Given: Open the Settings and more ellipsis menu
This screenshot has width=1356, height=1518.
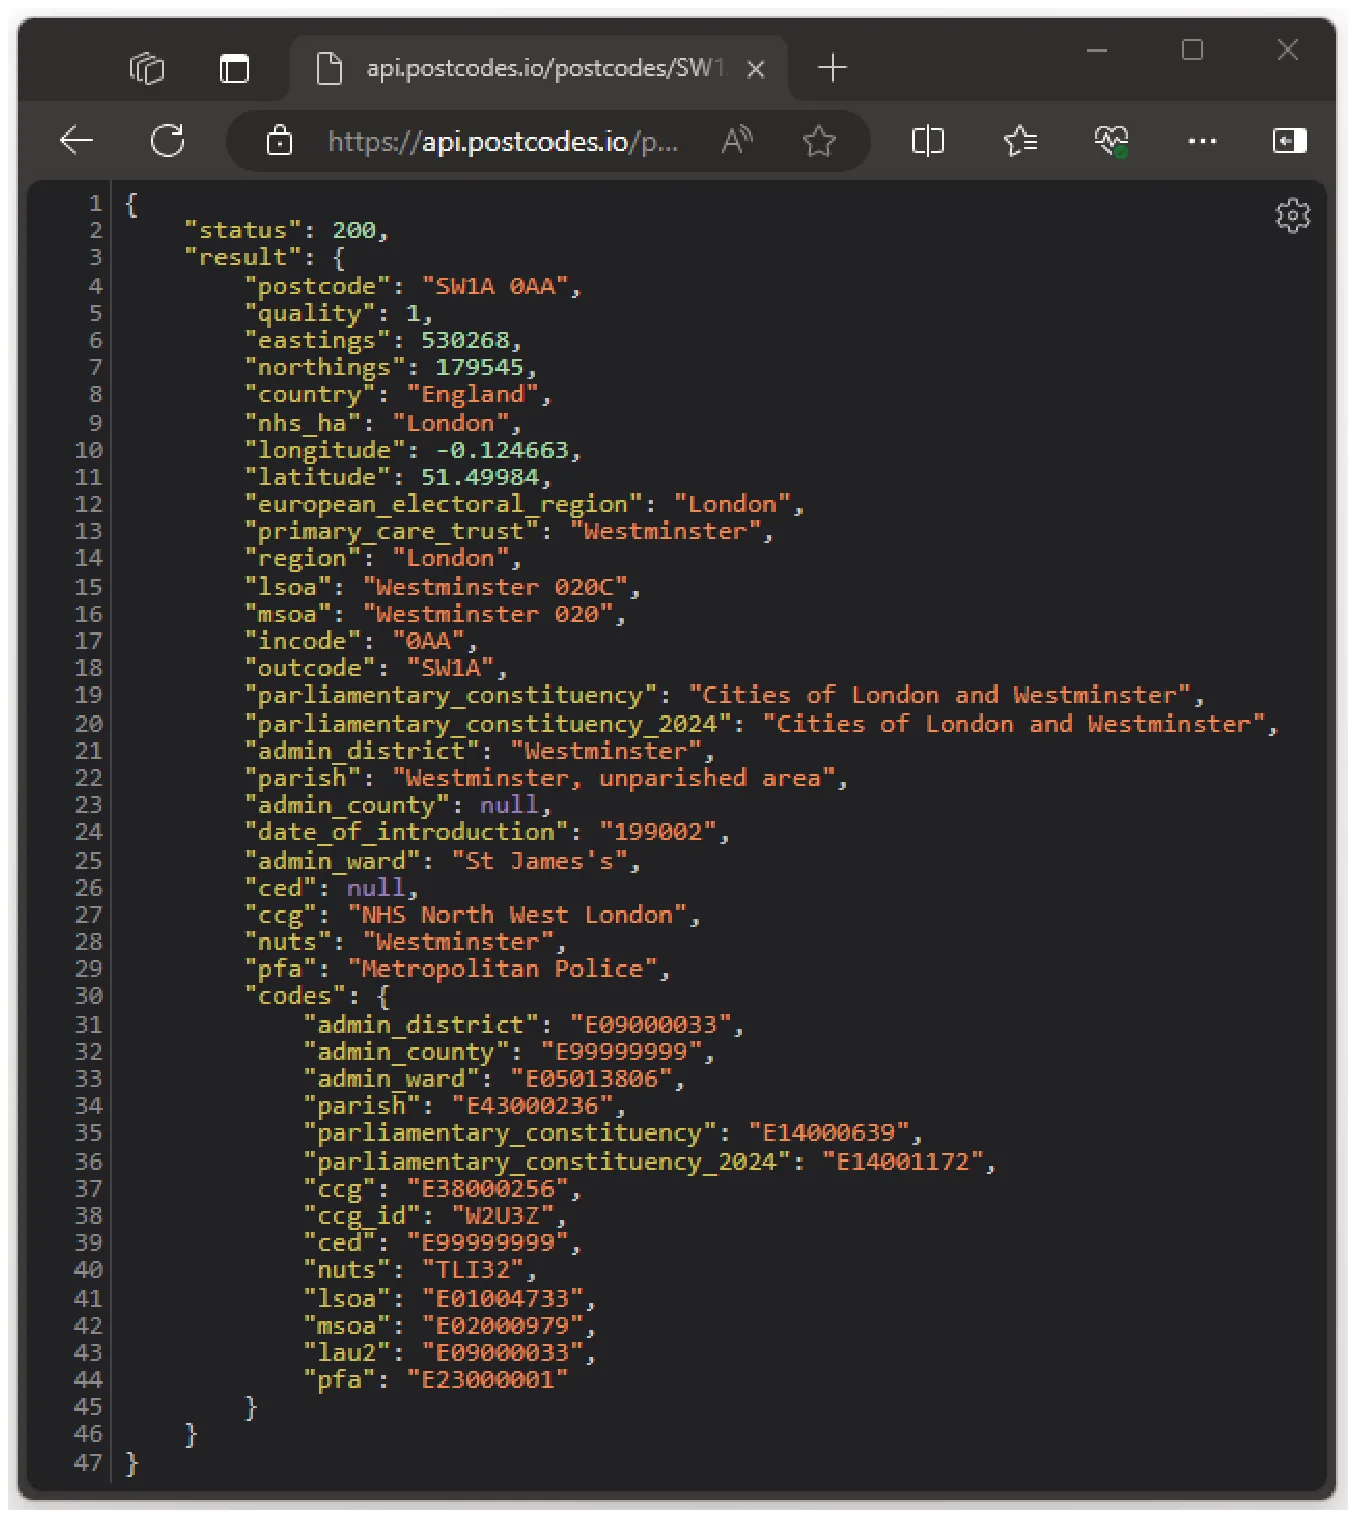Looking at the screenshot, I should pyautogui.click(x=1202, y=141).
